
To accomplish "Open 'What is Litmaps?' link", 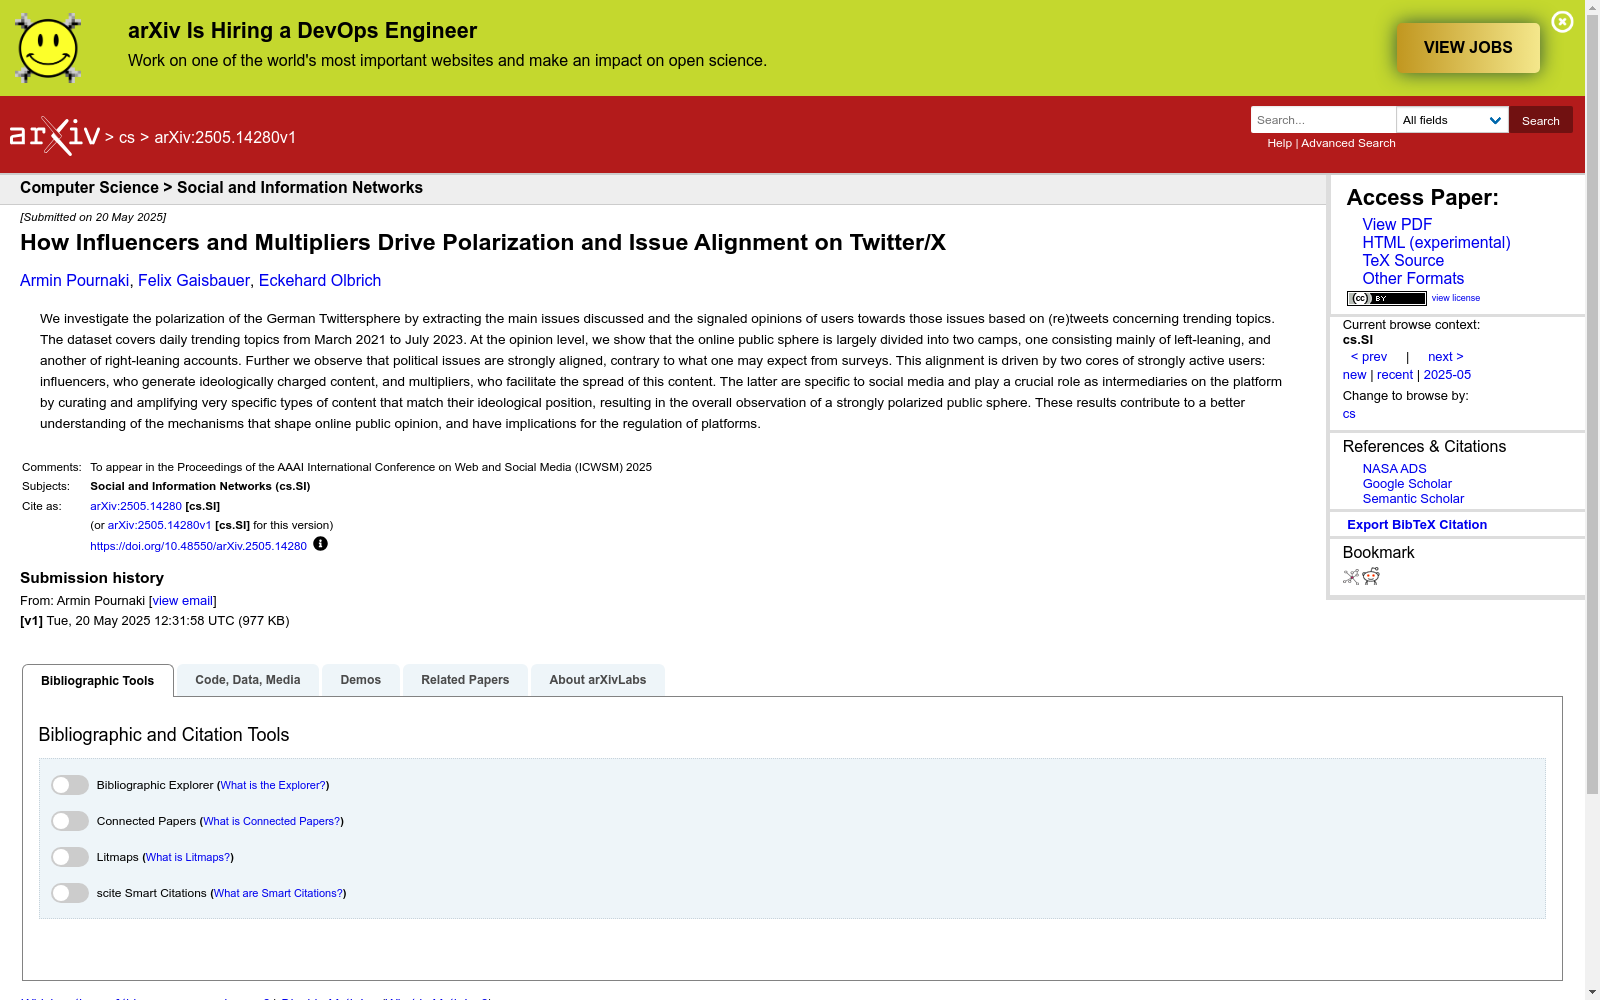I will pos(188,858).
